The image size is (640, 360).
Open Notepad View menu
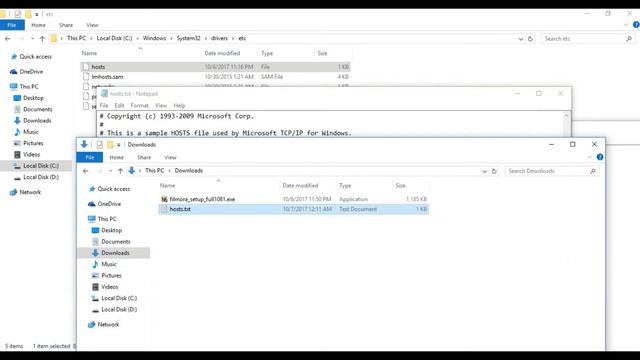click(x=161, y=105)
